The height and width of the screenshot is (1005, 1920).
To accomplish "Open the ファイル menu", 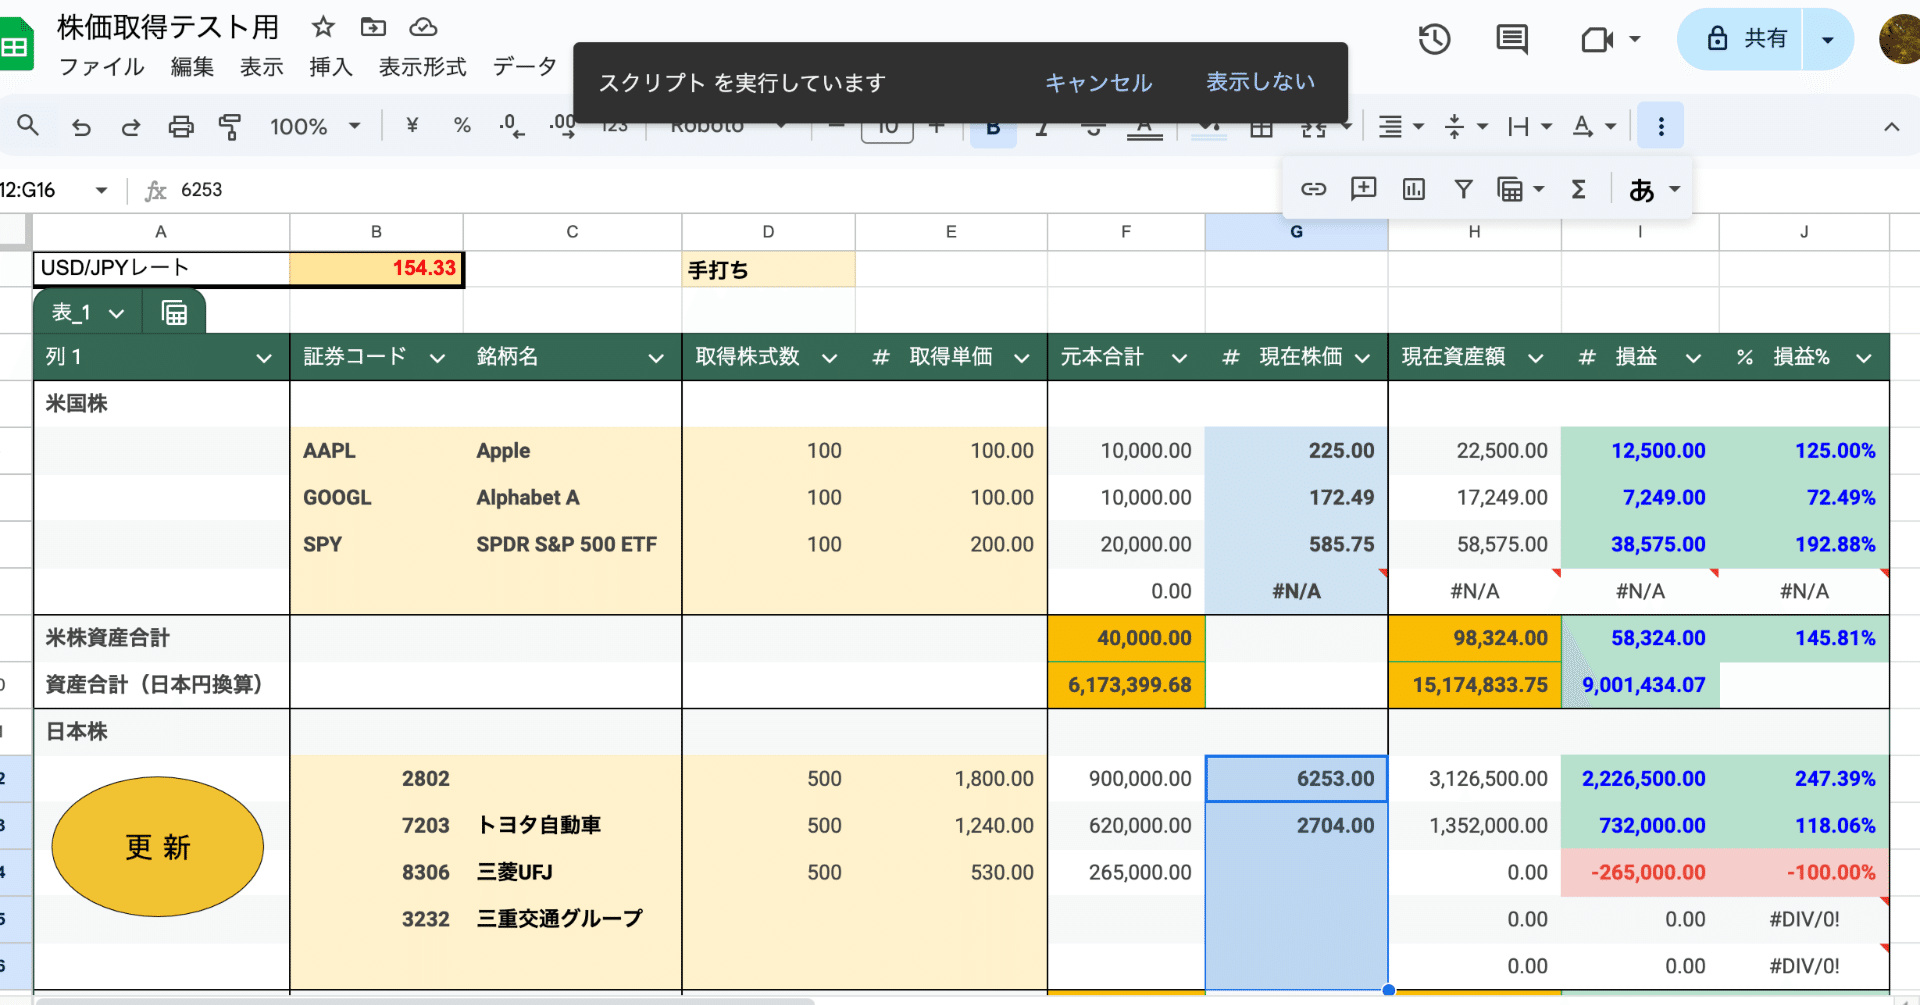I will [100, 67].
